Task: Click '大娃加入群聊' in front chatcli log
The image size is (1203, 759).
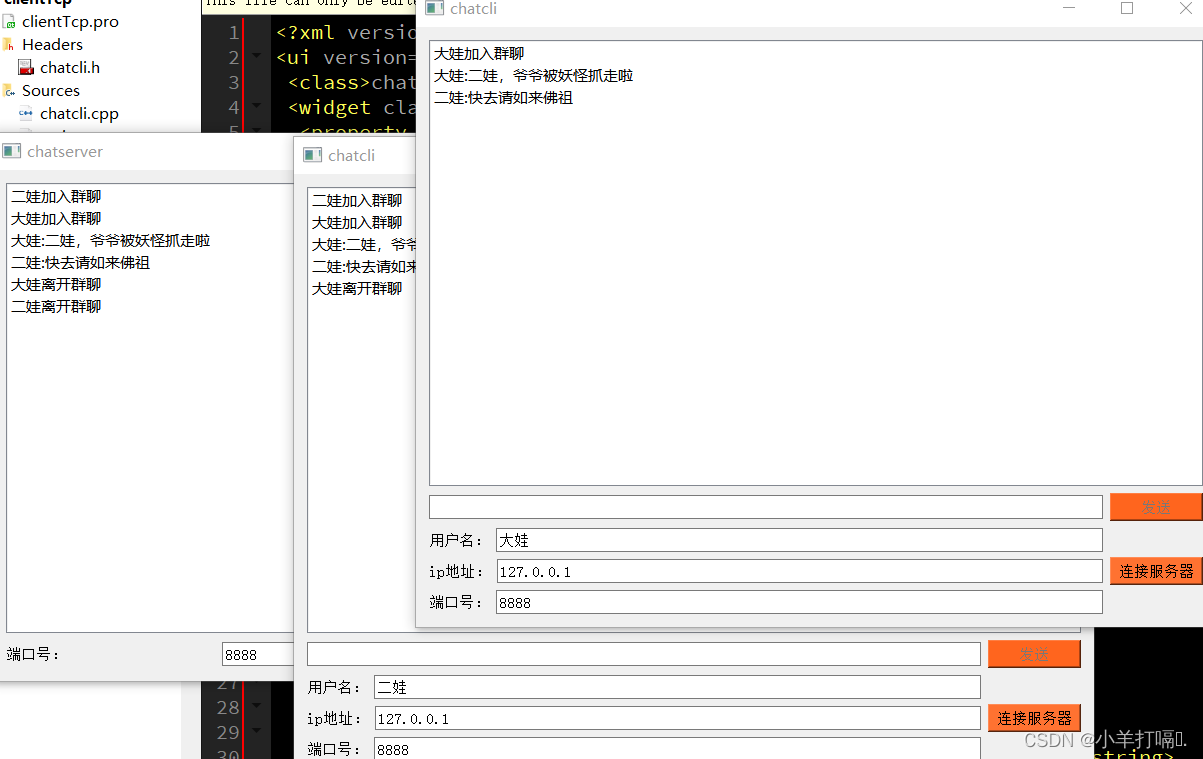Action: (479, 53)
